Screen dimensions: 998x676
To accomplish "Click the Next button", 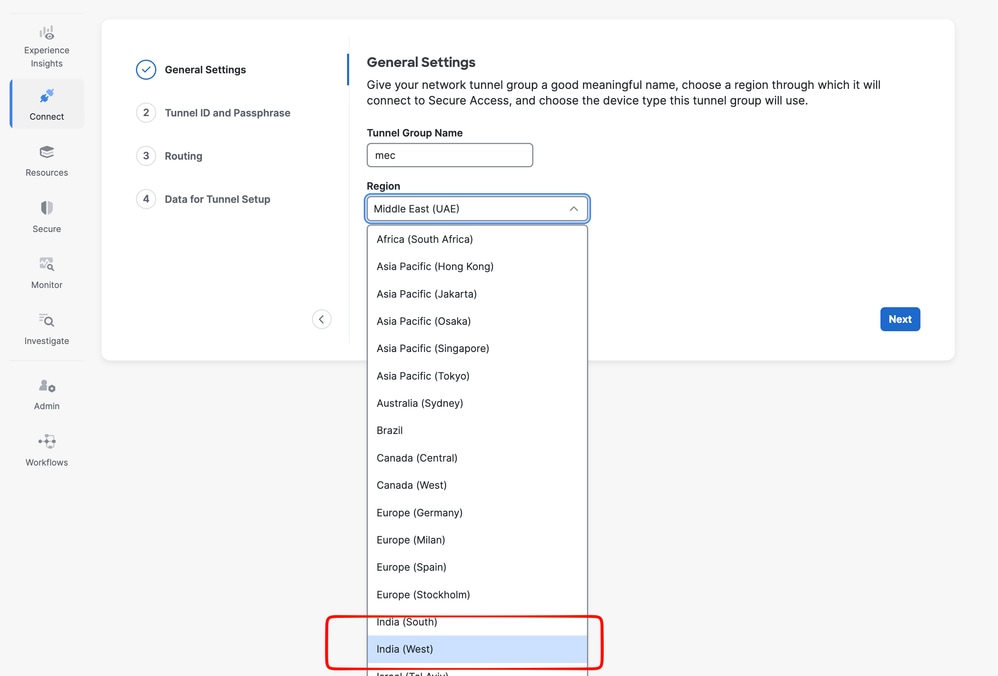I will [x=900, y=319].
